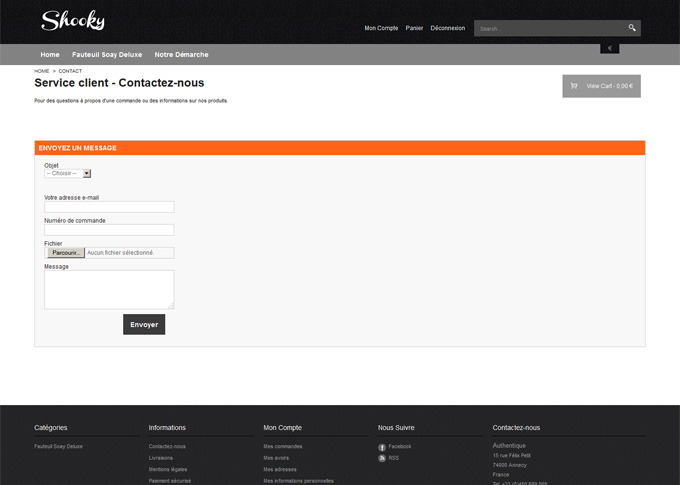Open the Objet subject dropdown
The image size is (680, 485).
(x=68, y=173)
